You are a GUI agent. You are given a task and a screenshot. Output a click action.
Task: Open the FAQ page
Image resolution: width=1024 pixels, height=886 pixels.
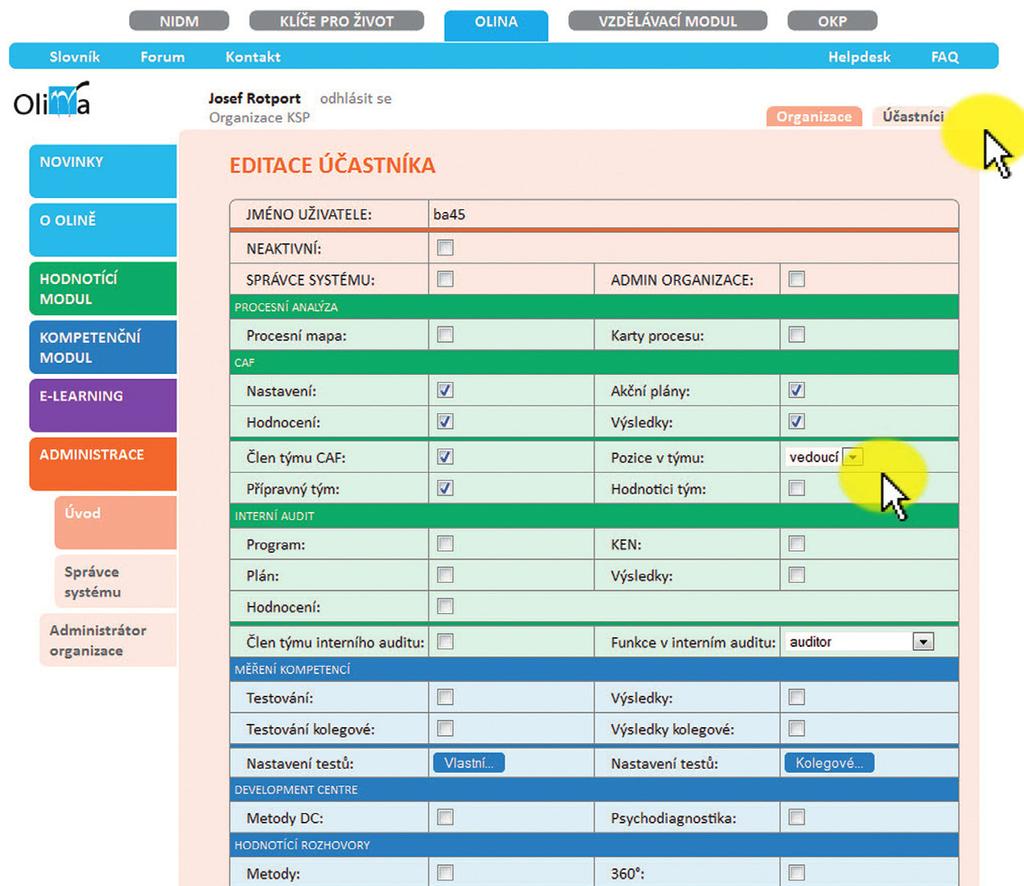click(945, 57)
